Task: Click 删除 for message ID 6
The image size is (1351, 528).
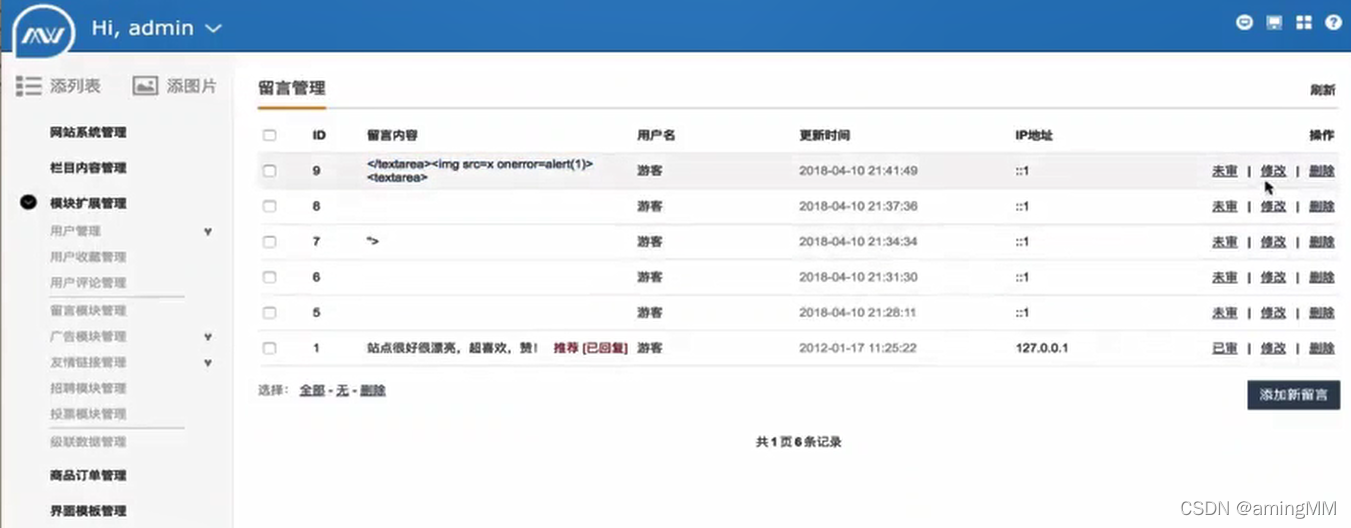Action: pyautogui.click(x=1322, y=277)
